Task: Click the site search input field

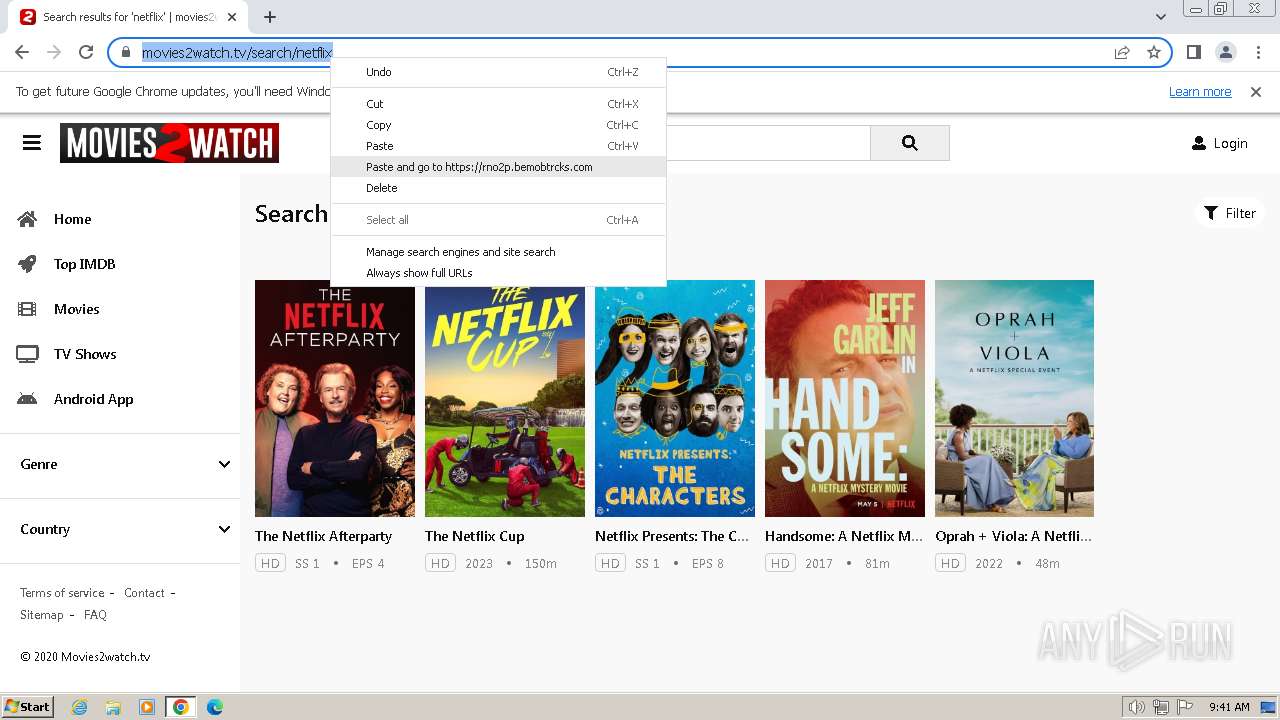Action: [768, 143]
